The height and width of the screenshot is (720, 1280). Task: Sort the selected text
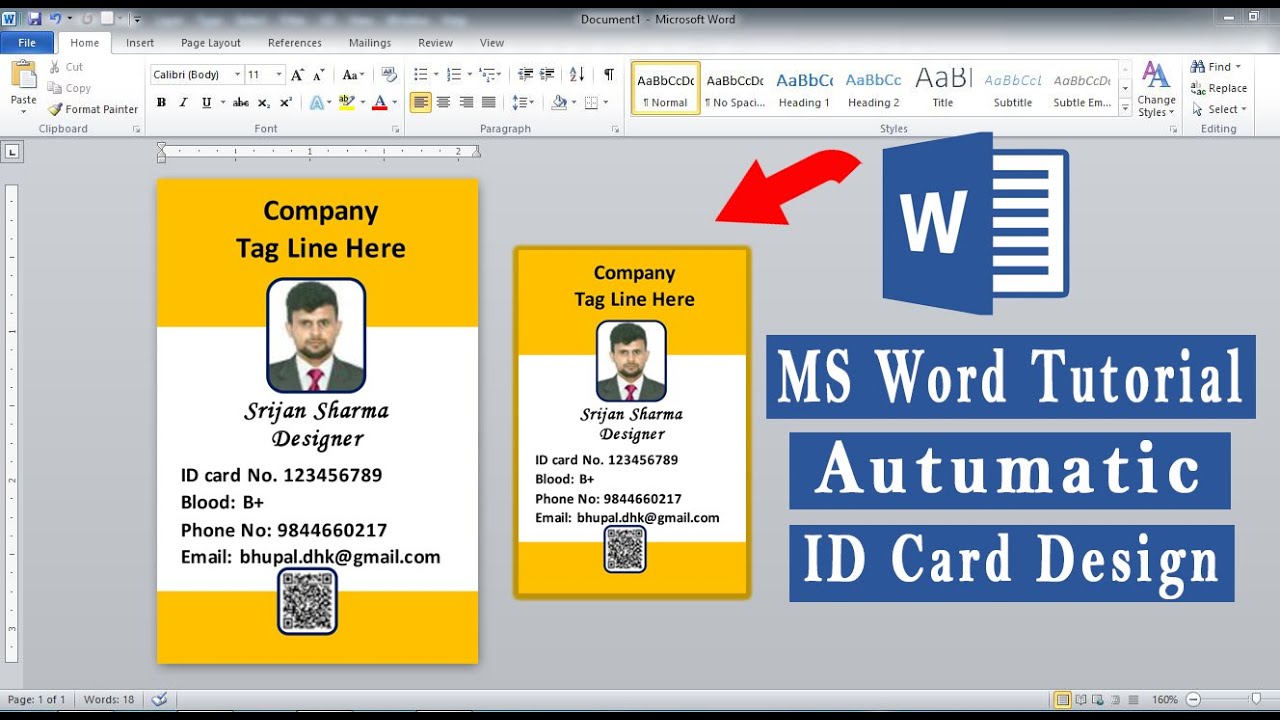point(577,75)
